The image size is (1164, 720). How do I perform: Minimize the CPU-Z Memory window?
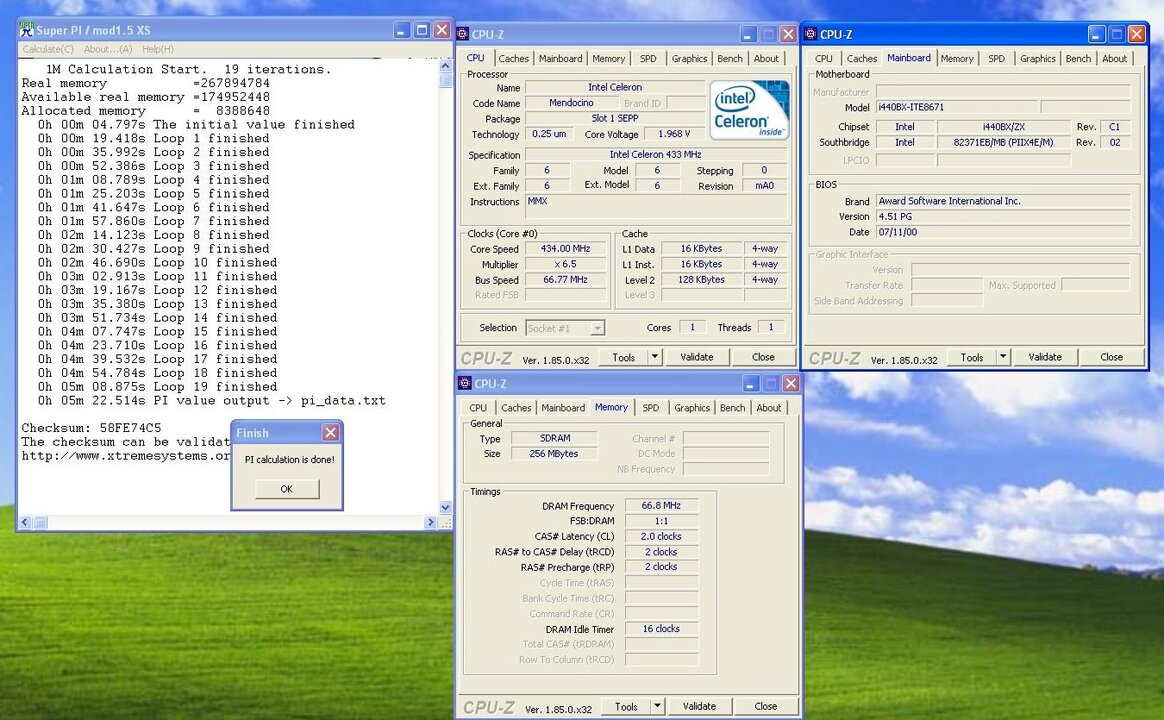[x=751, y=383]
